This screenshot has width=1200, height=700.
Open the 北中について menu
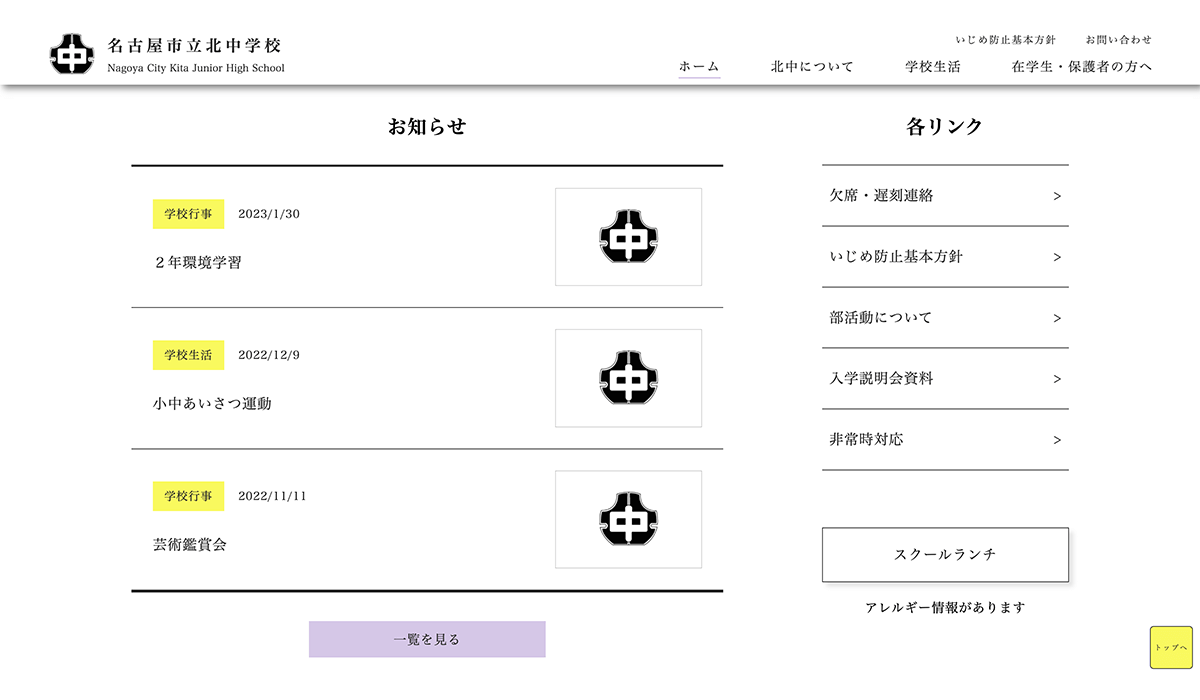coord(810,66)
